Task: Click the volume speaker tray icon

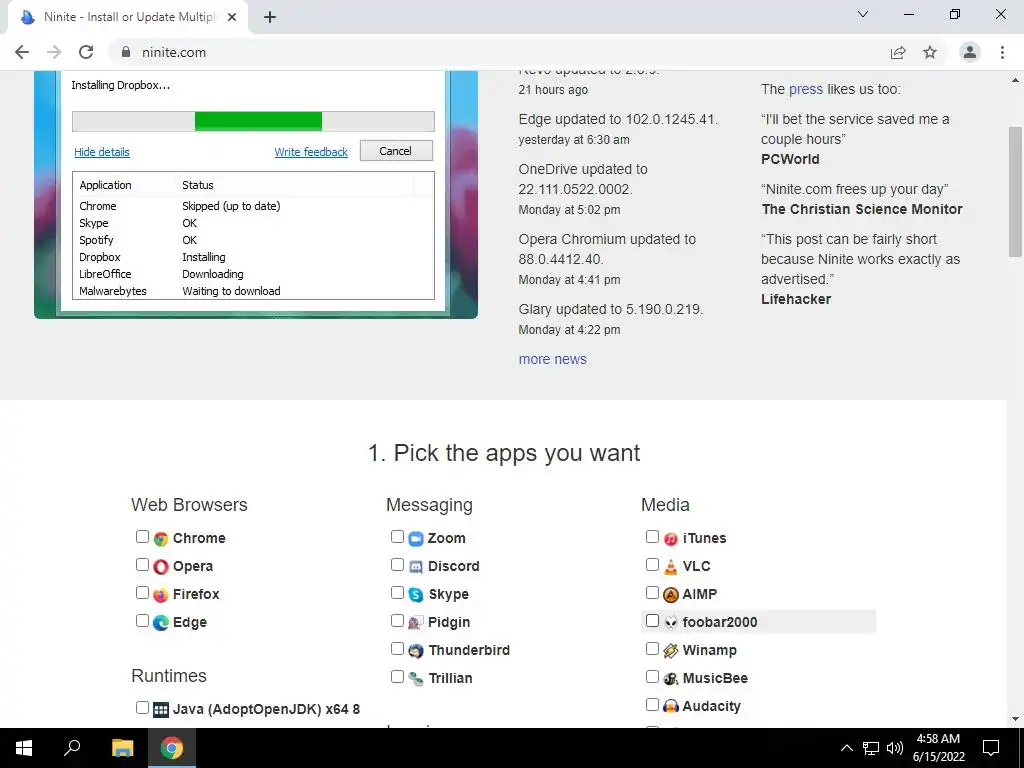Action: 895,748
